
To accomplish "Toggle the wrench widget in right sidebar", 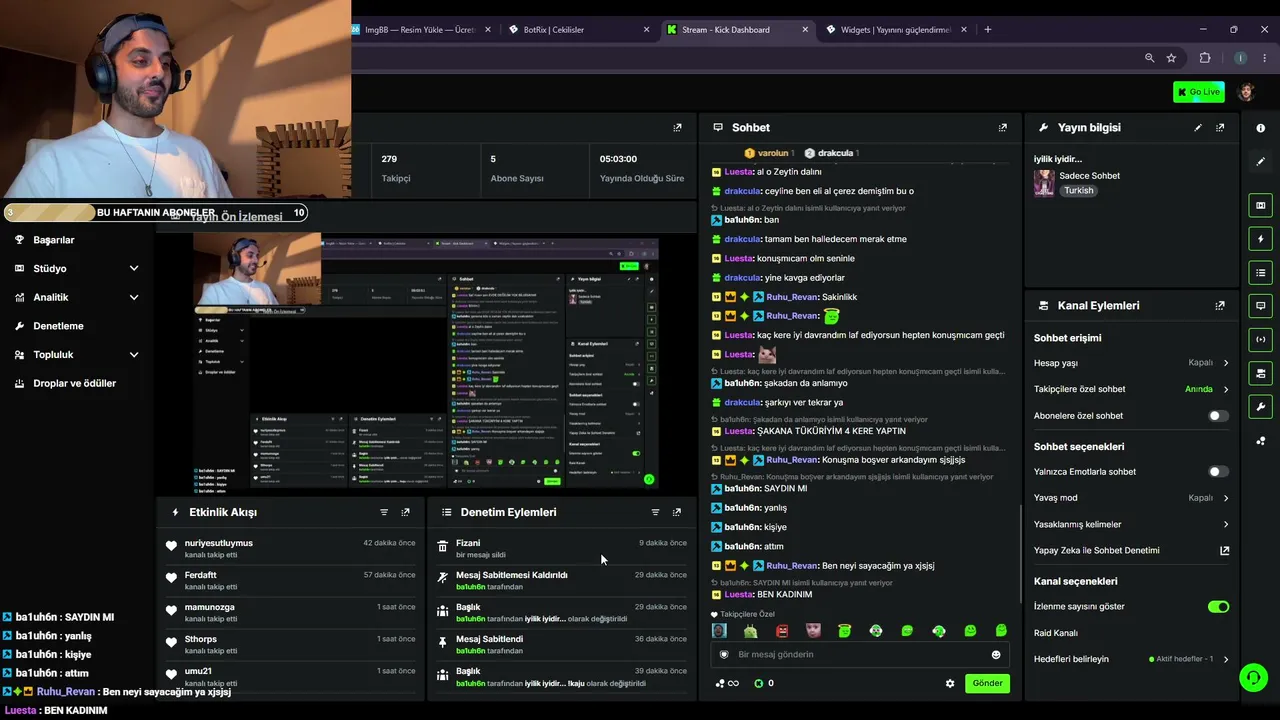I will pyautogui.click(x=1260, y=407).
